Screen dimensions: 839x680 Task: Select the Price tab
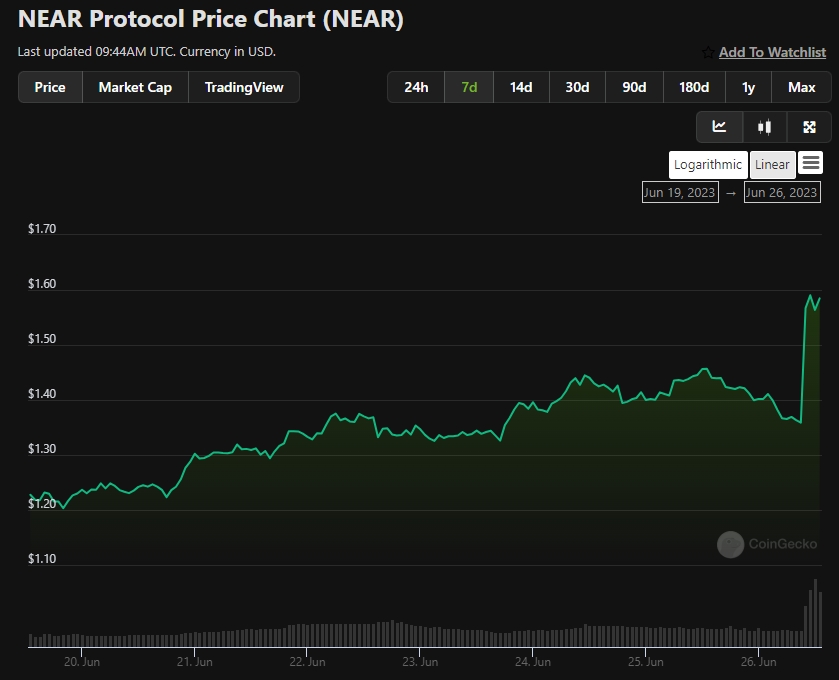point(50,87)
